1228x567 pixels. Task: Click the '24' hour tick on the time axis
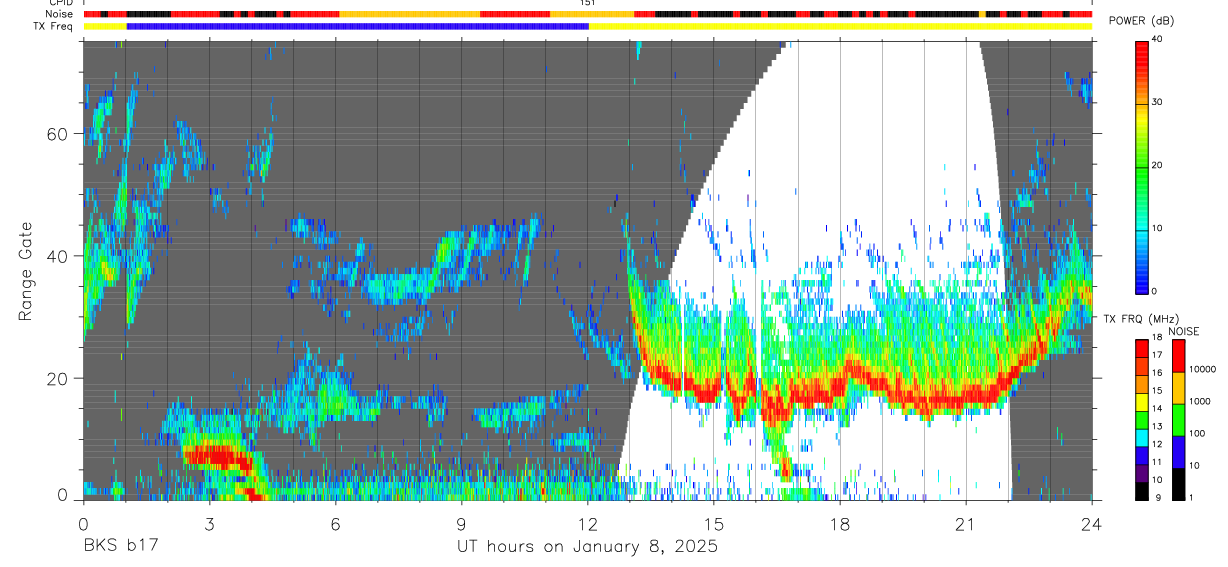(1092, 523)
